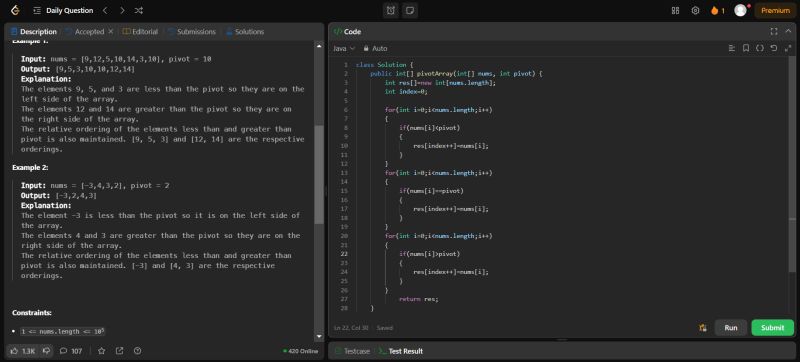The height and width of the screenshot is (362, 800).
Task: Click the green Submit button
Action: (772, 328)
